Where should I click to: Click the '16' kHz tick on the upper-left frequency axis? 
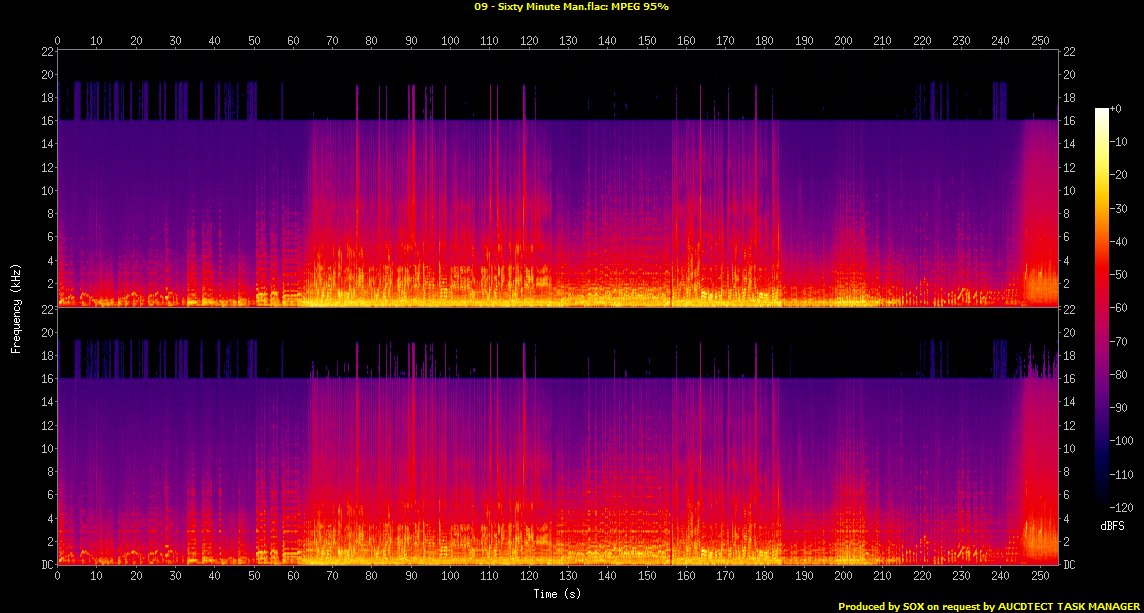[x=47, y=121]
